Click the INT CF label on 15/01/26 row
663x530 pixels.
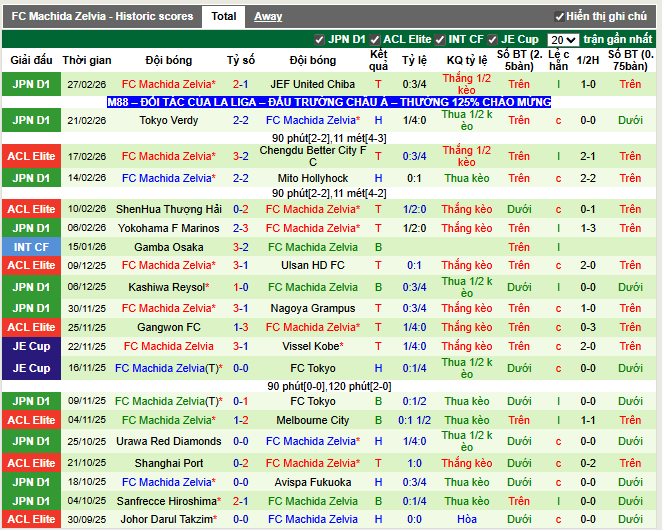(31, 247)
